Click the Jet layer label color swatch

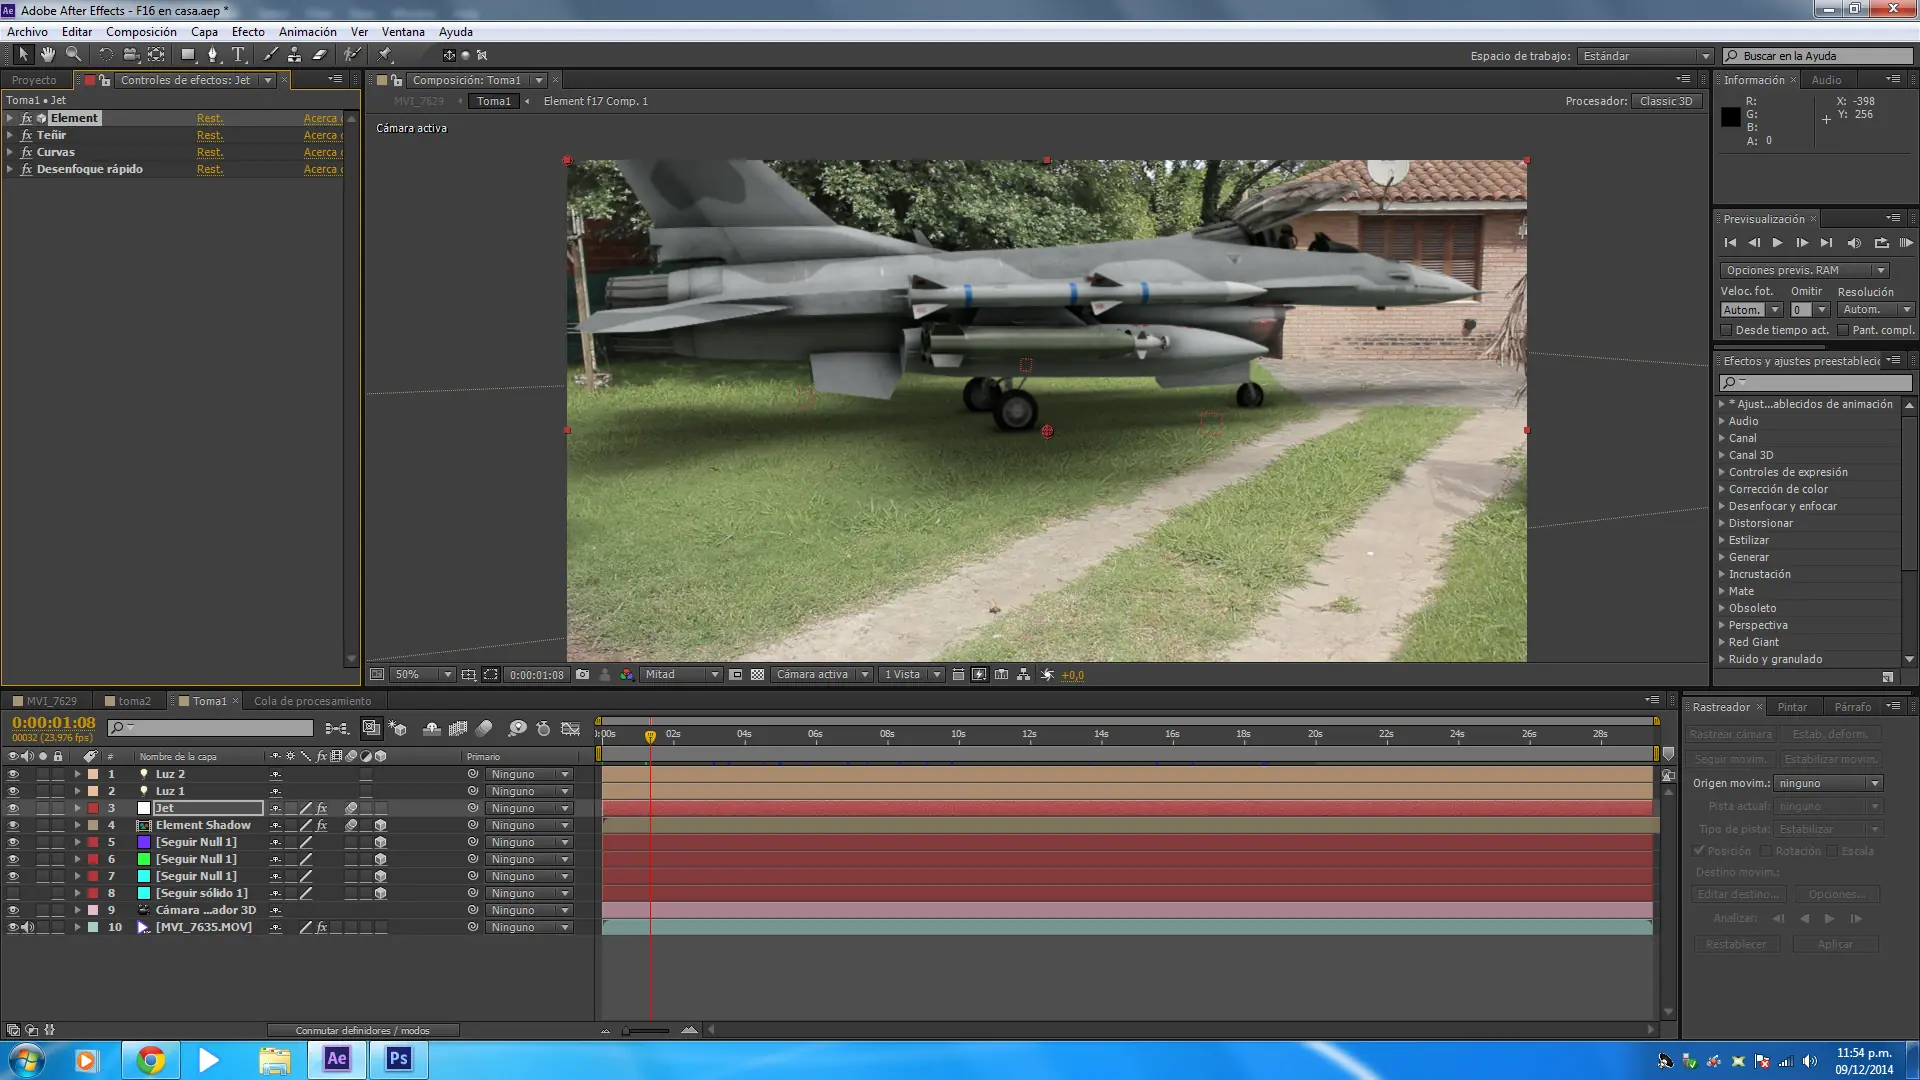93,808
